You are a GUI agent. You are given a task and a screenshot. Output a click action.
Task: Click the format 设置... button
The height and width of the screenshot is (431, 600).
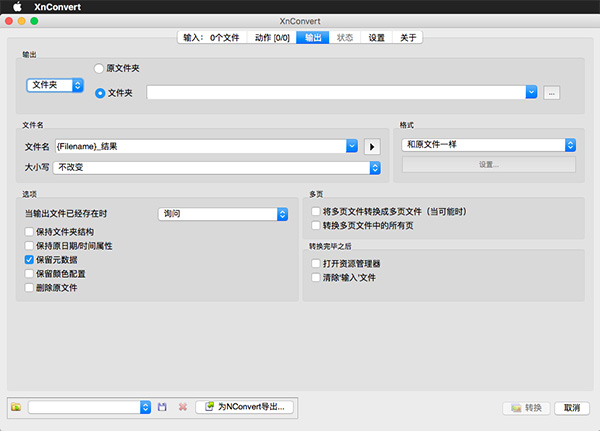click(489, 165)
